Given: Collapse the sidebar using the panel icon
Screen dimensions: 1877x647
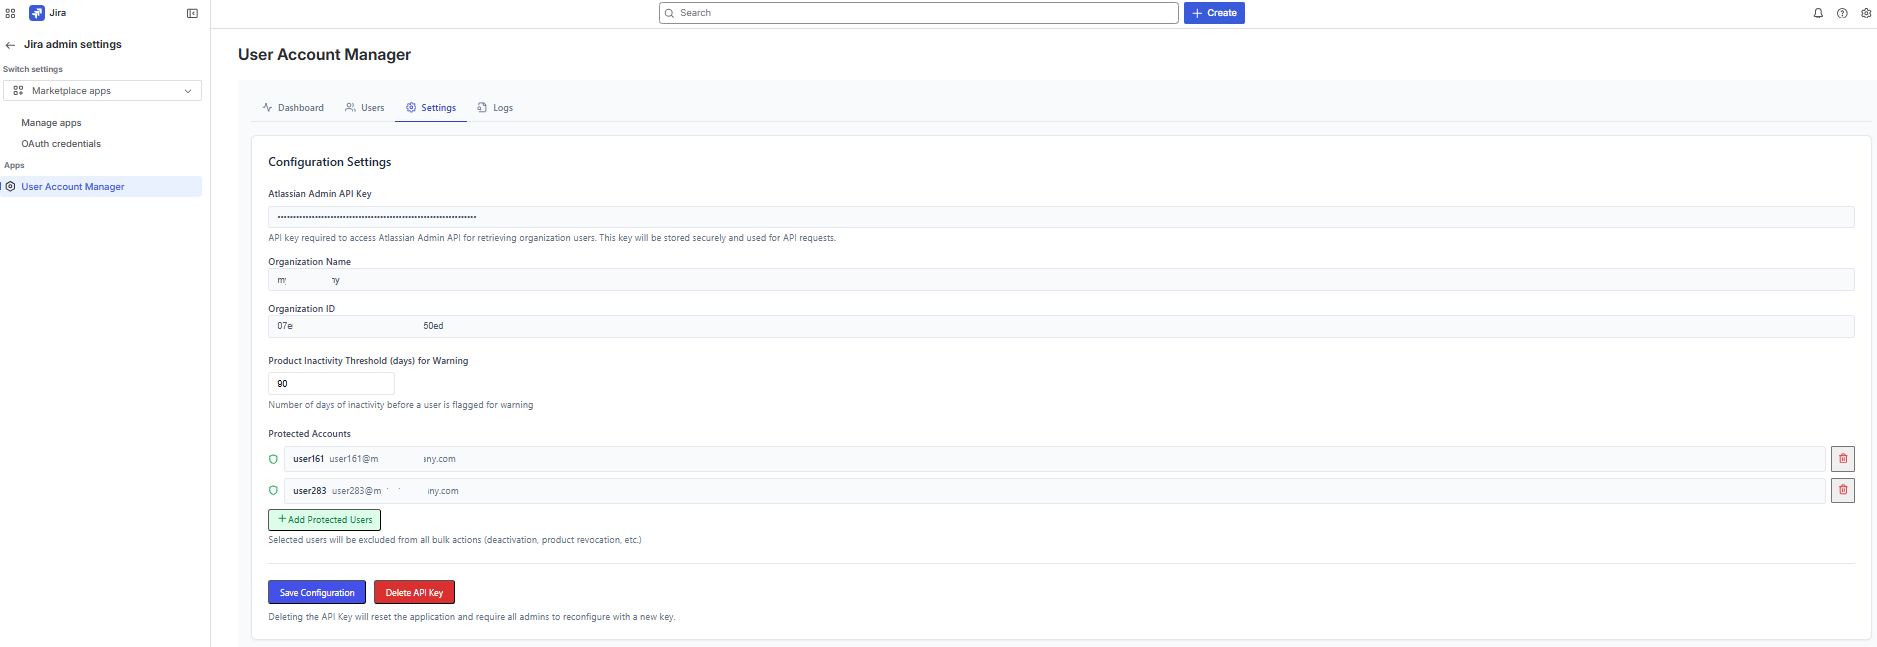Looking at the screenshot, I should point(192,13).
